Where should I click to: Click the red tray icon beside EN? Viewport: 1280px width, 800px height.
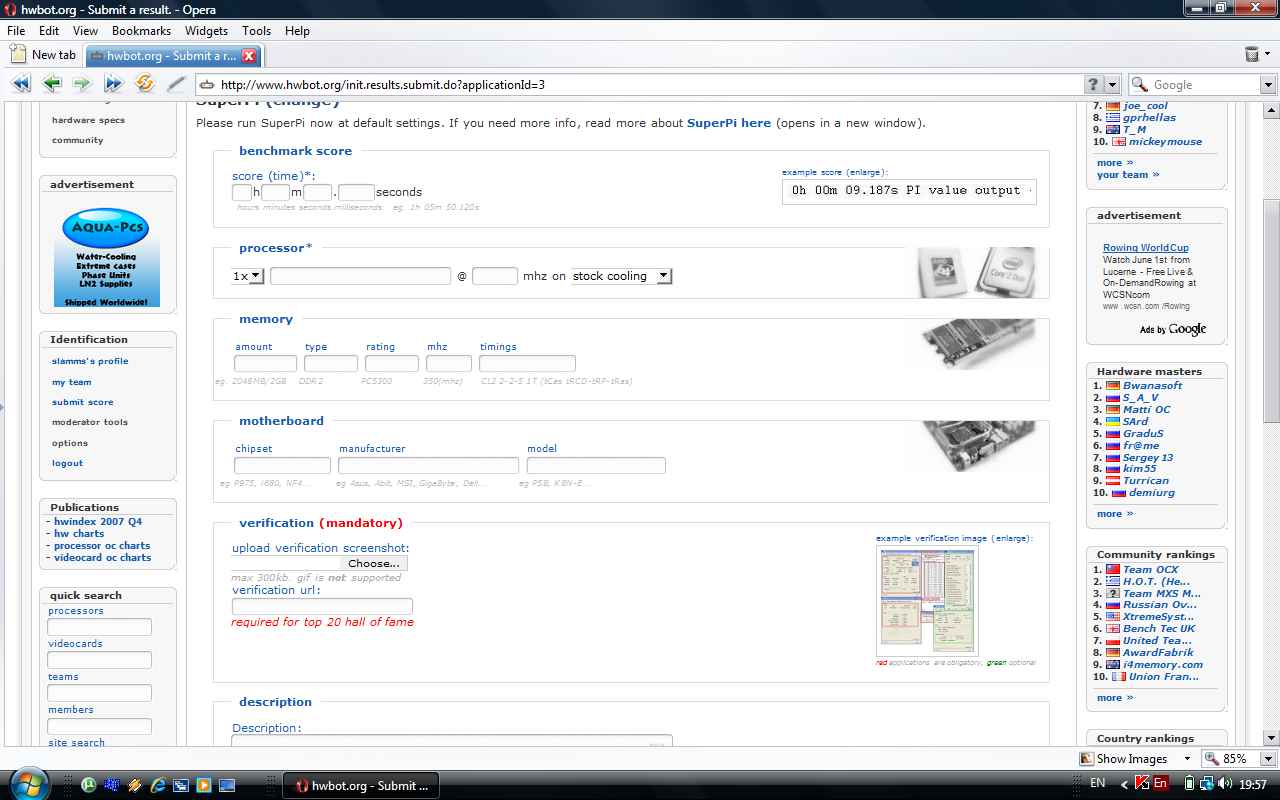pos(1142,784)
